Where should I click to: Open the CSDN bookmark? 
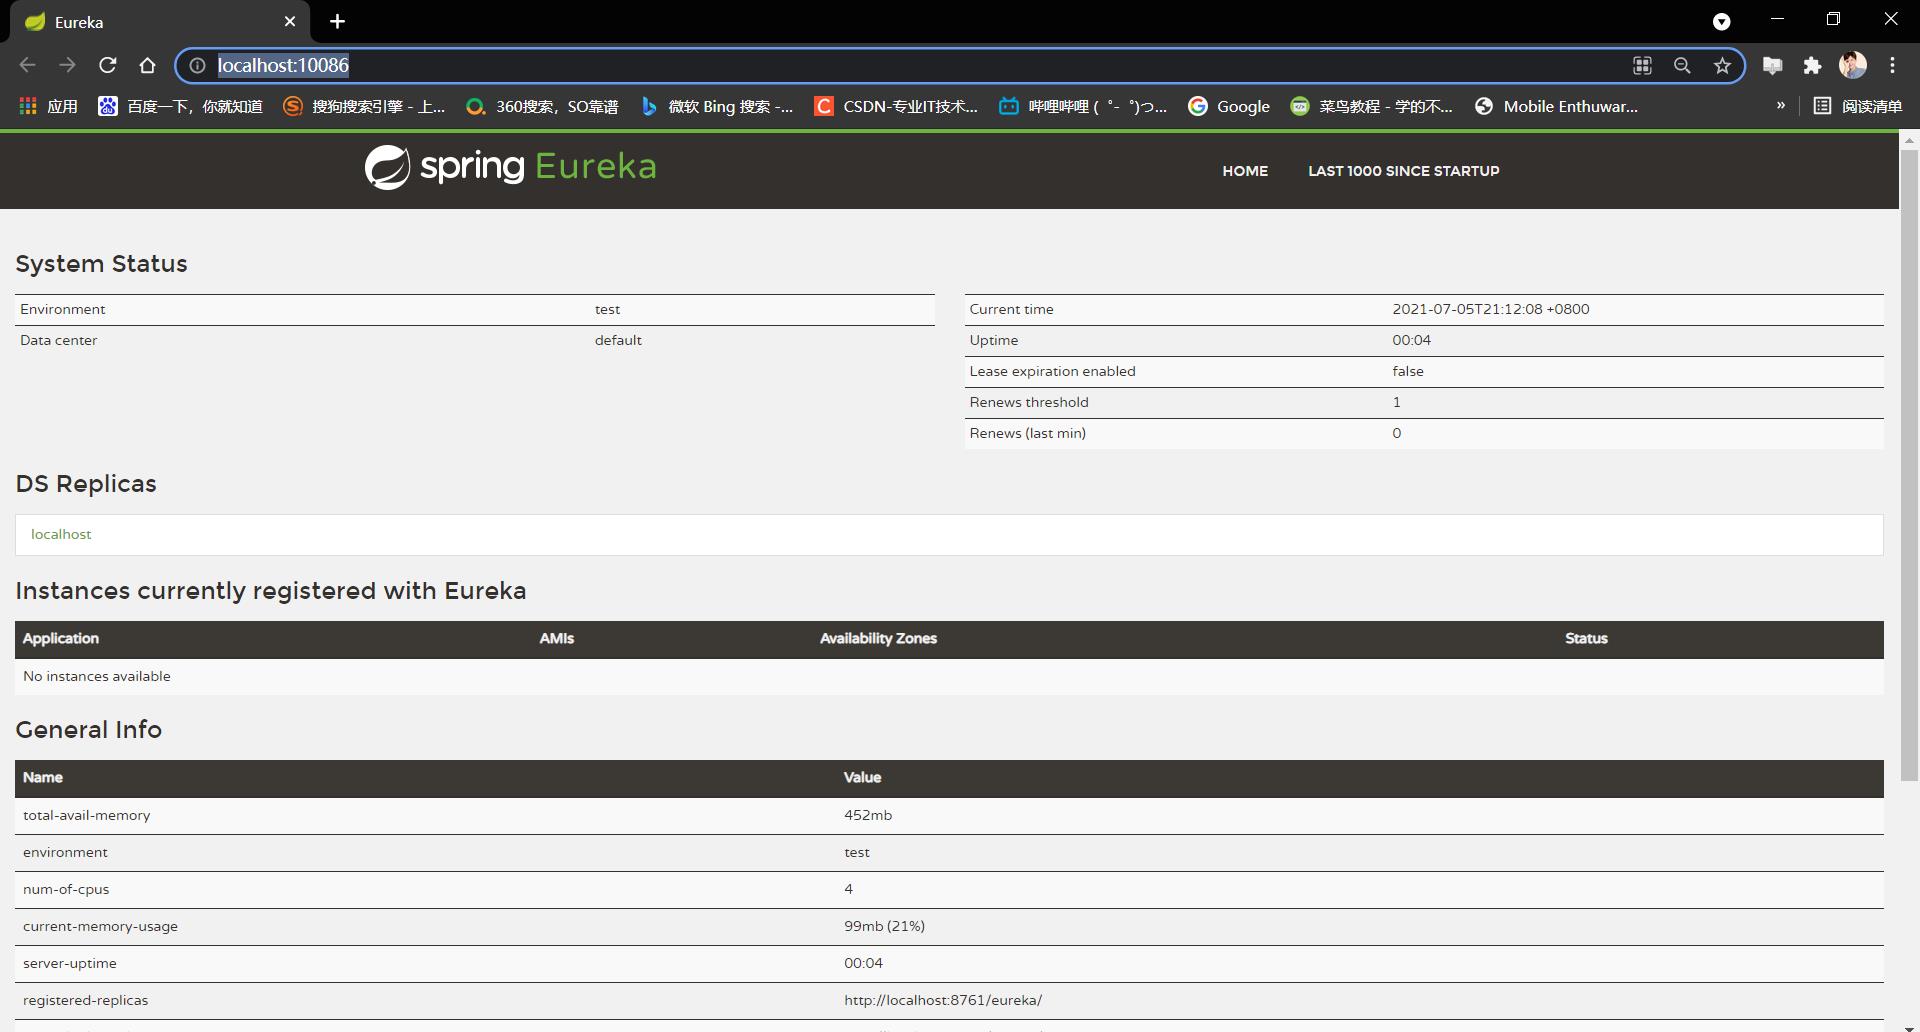[x=896, y=106]
